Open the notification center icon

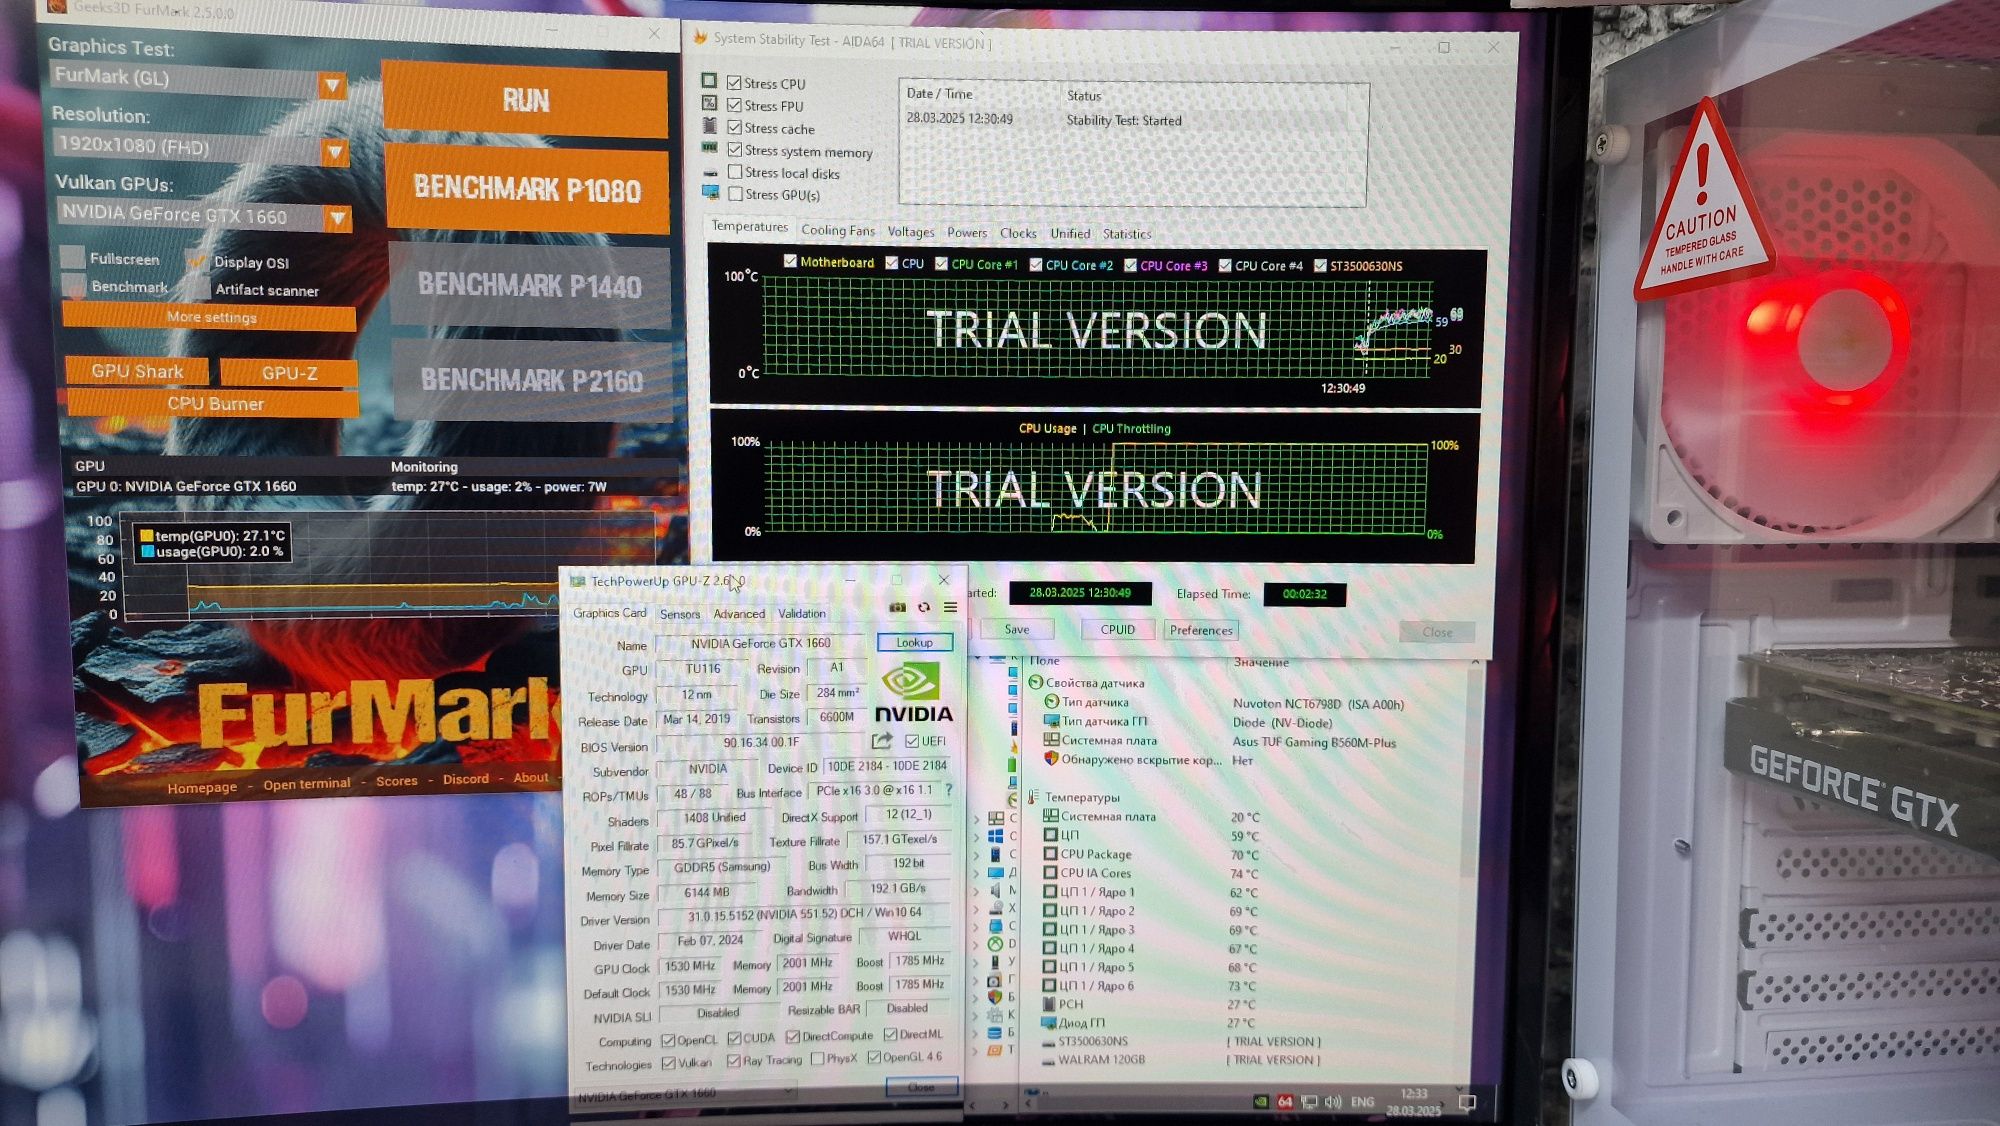pyautogui.click(x=1467, y=1103)
